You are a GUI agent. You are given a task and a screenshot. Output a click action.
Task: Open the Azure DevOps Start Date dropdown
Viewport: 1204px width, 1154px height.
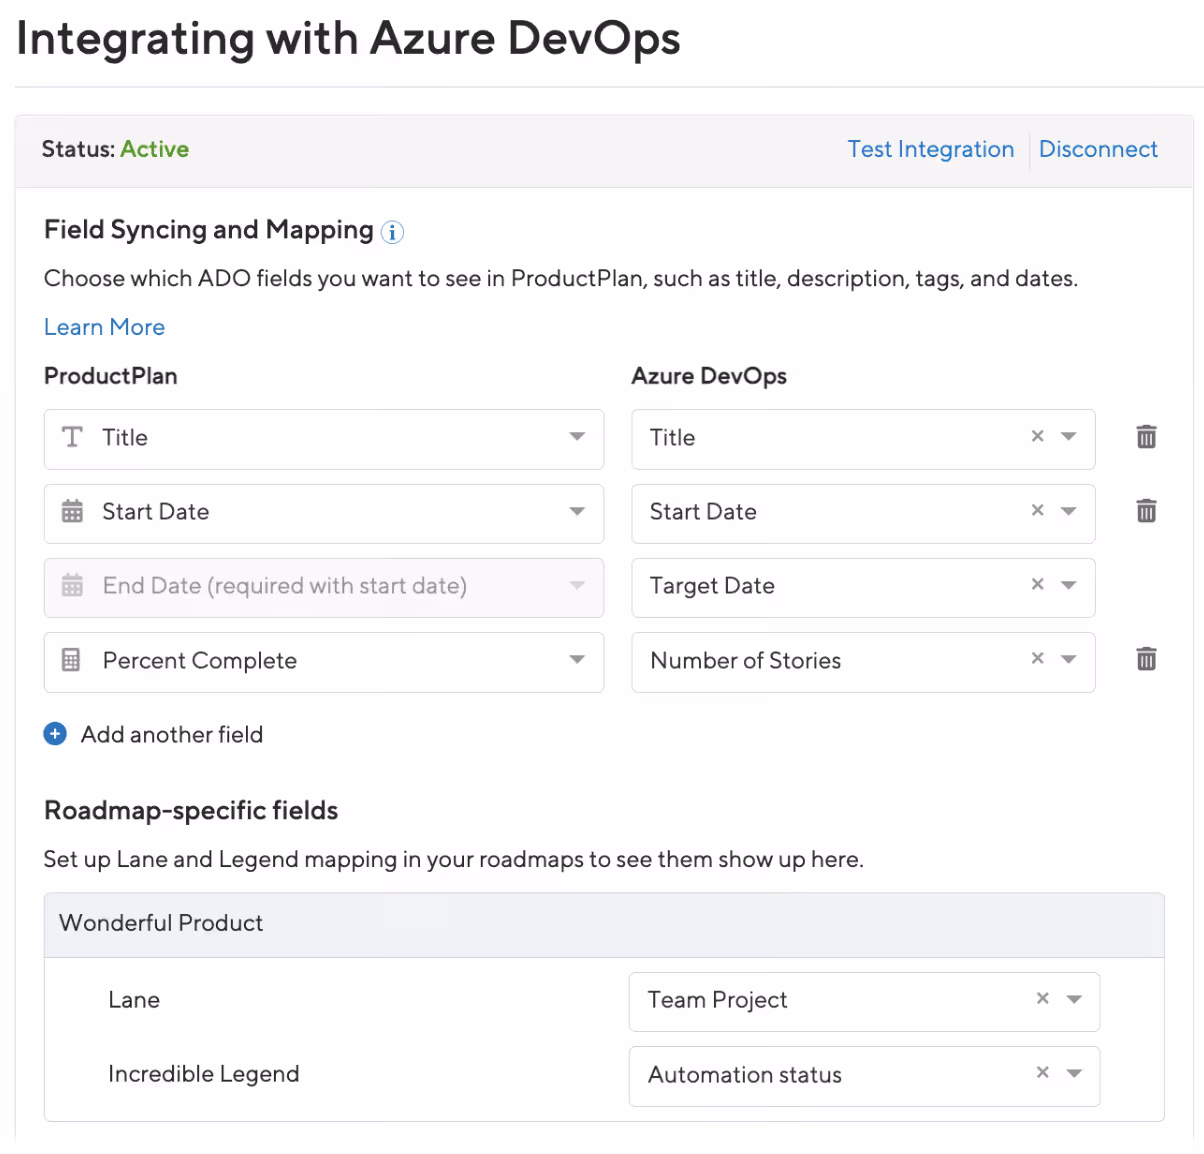pos(1069,511)
